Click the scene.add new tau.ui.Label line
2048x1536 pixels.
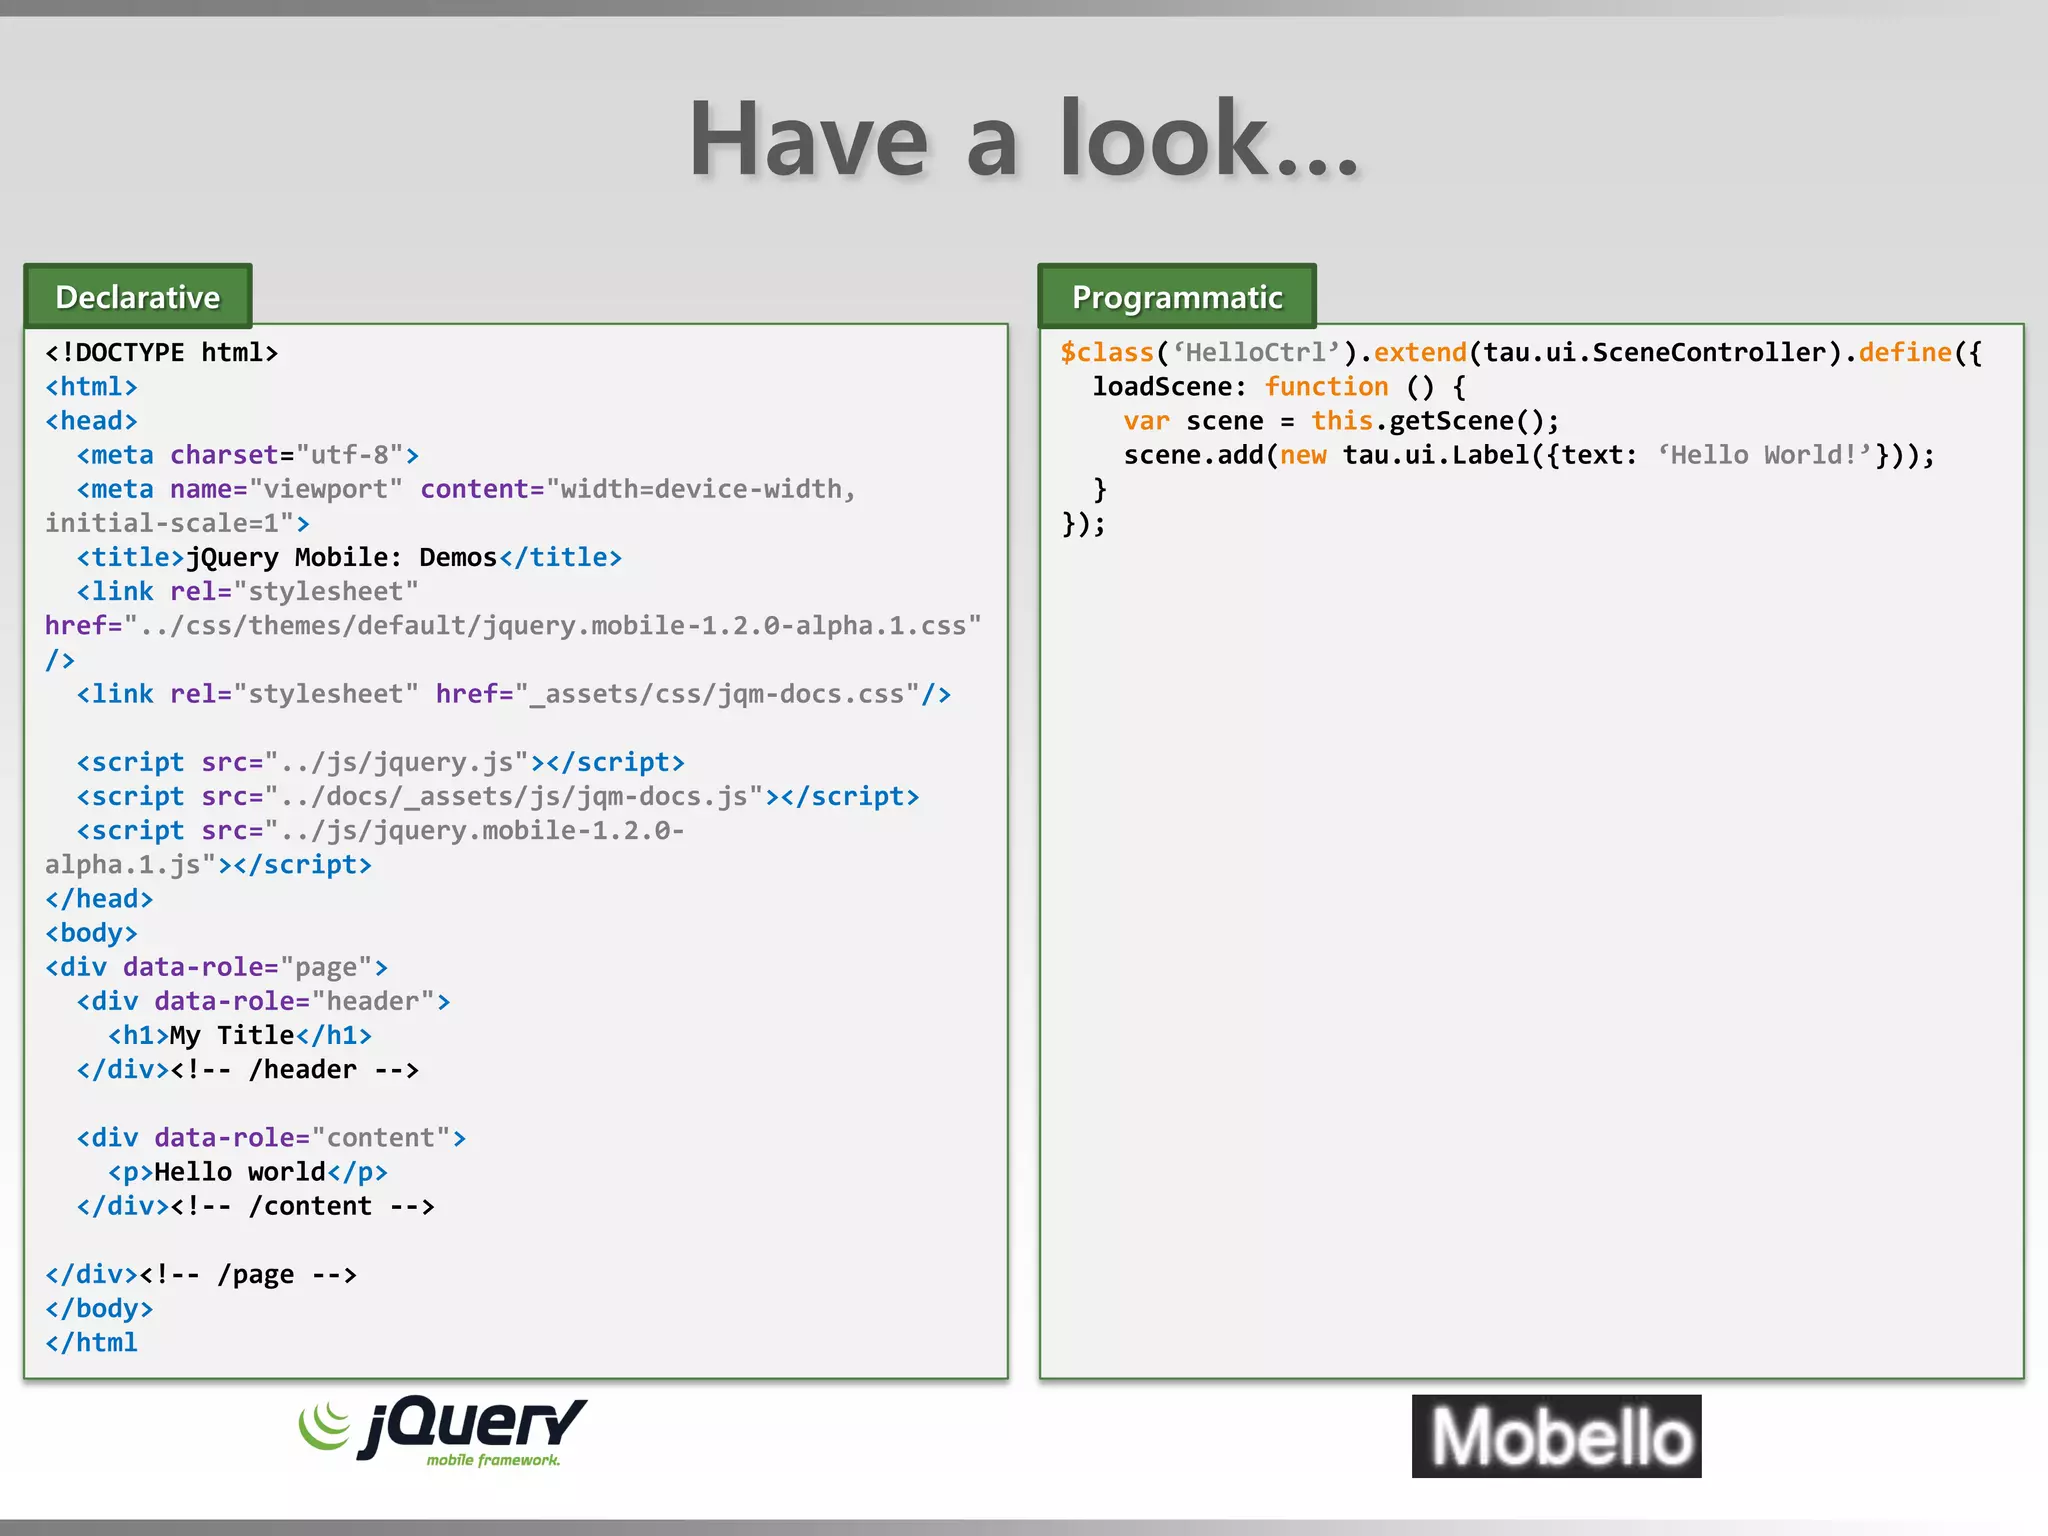tap(1528, 455)
